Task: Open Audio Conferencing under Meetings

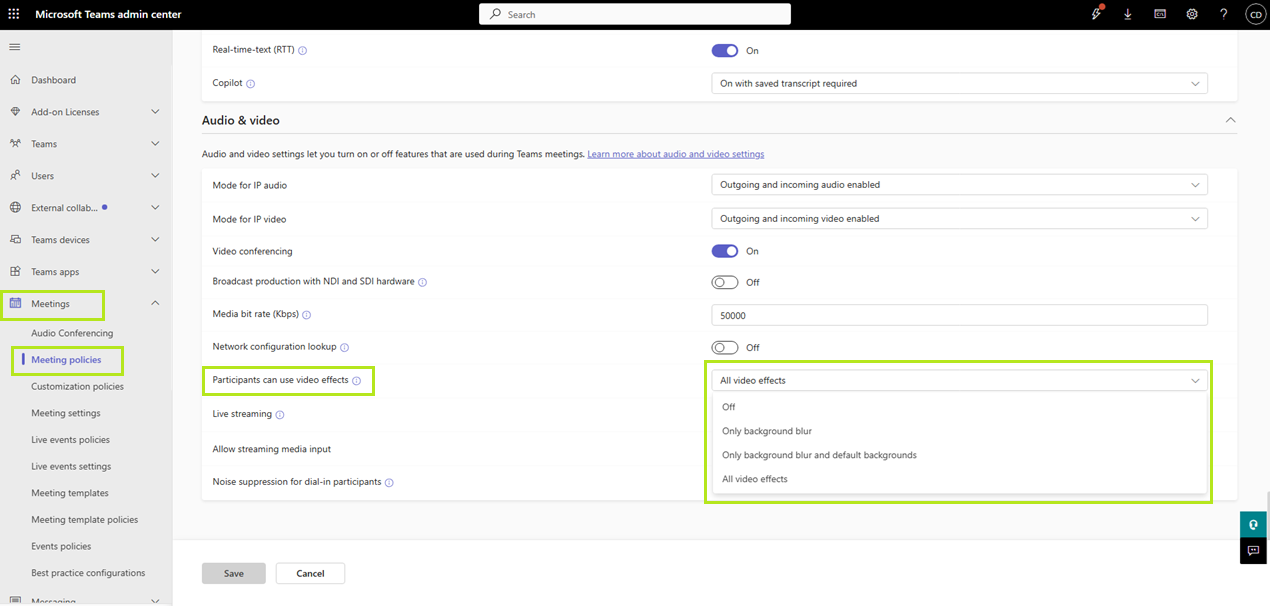Action: click(x=72, y=334)
